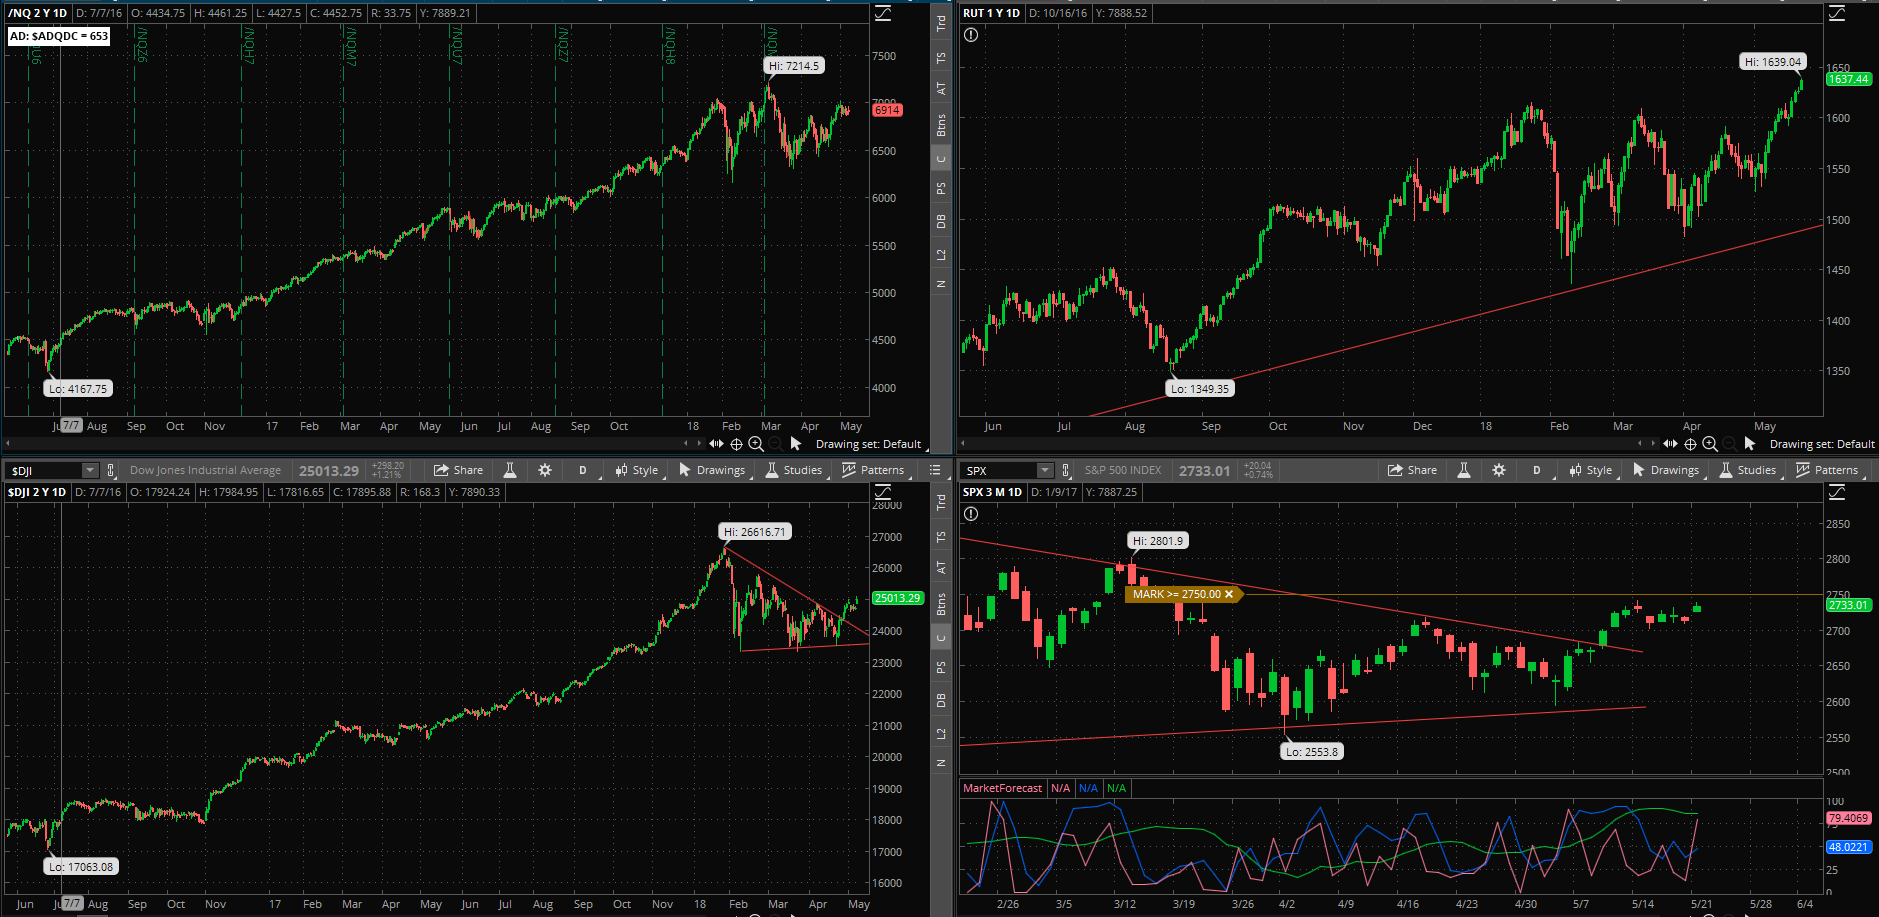The height and width of the screenshot is (917, 1879).
Task: Expand the $DJI symbol dropdown
Action: tap(90, 470)
